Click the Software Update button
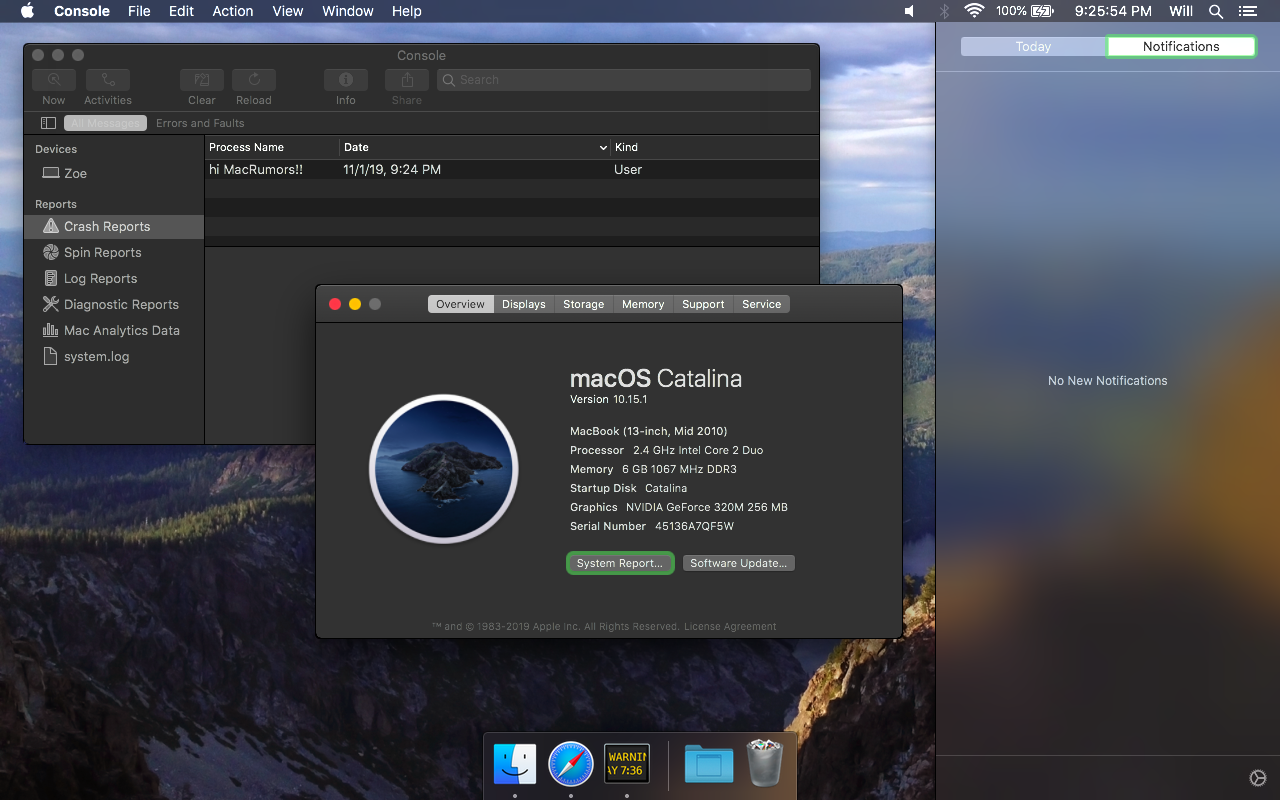Screen dimensions: 1280x800 (x=739, y=563)
